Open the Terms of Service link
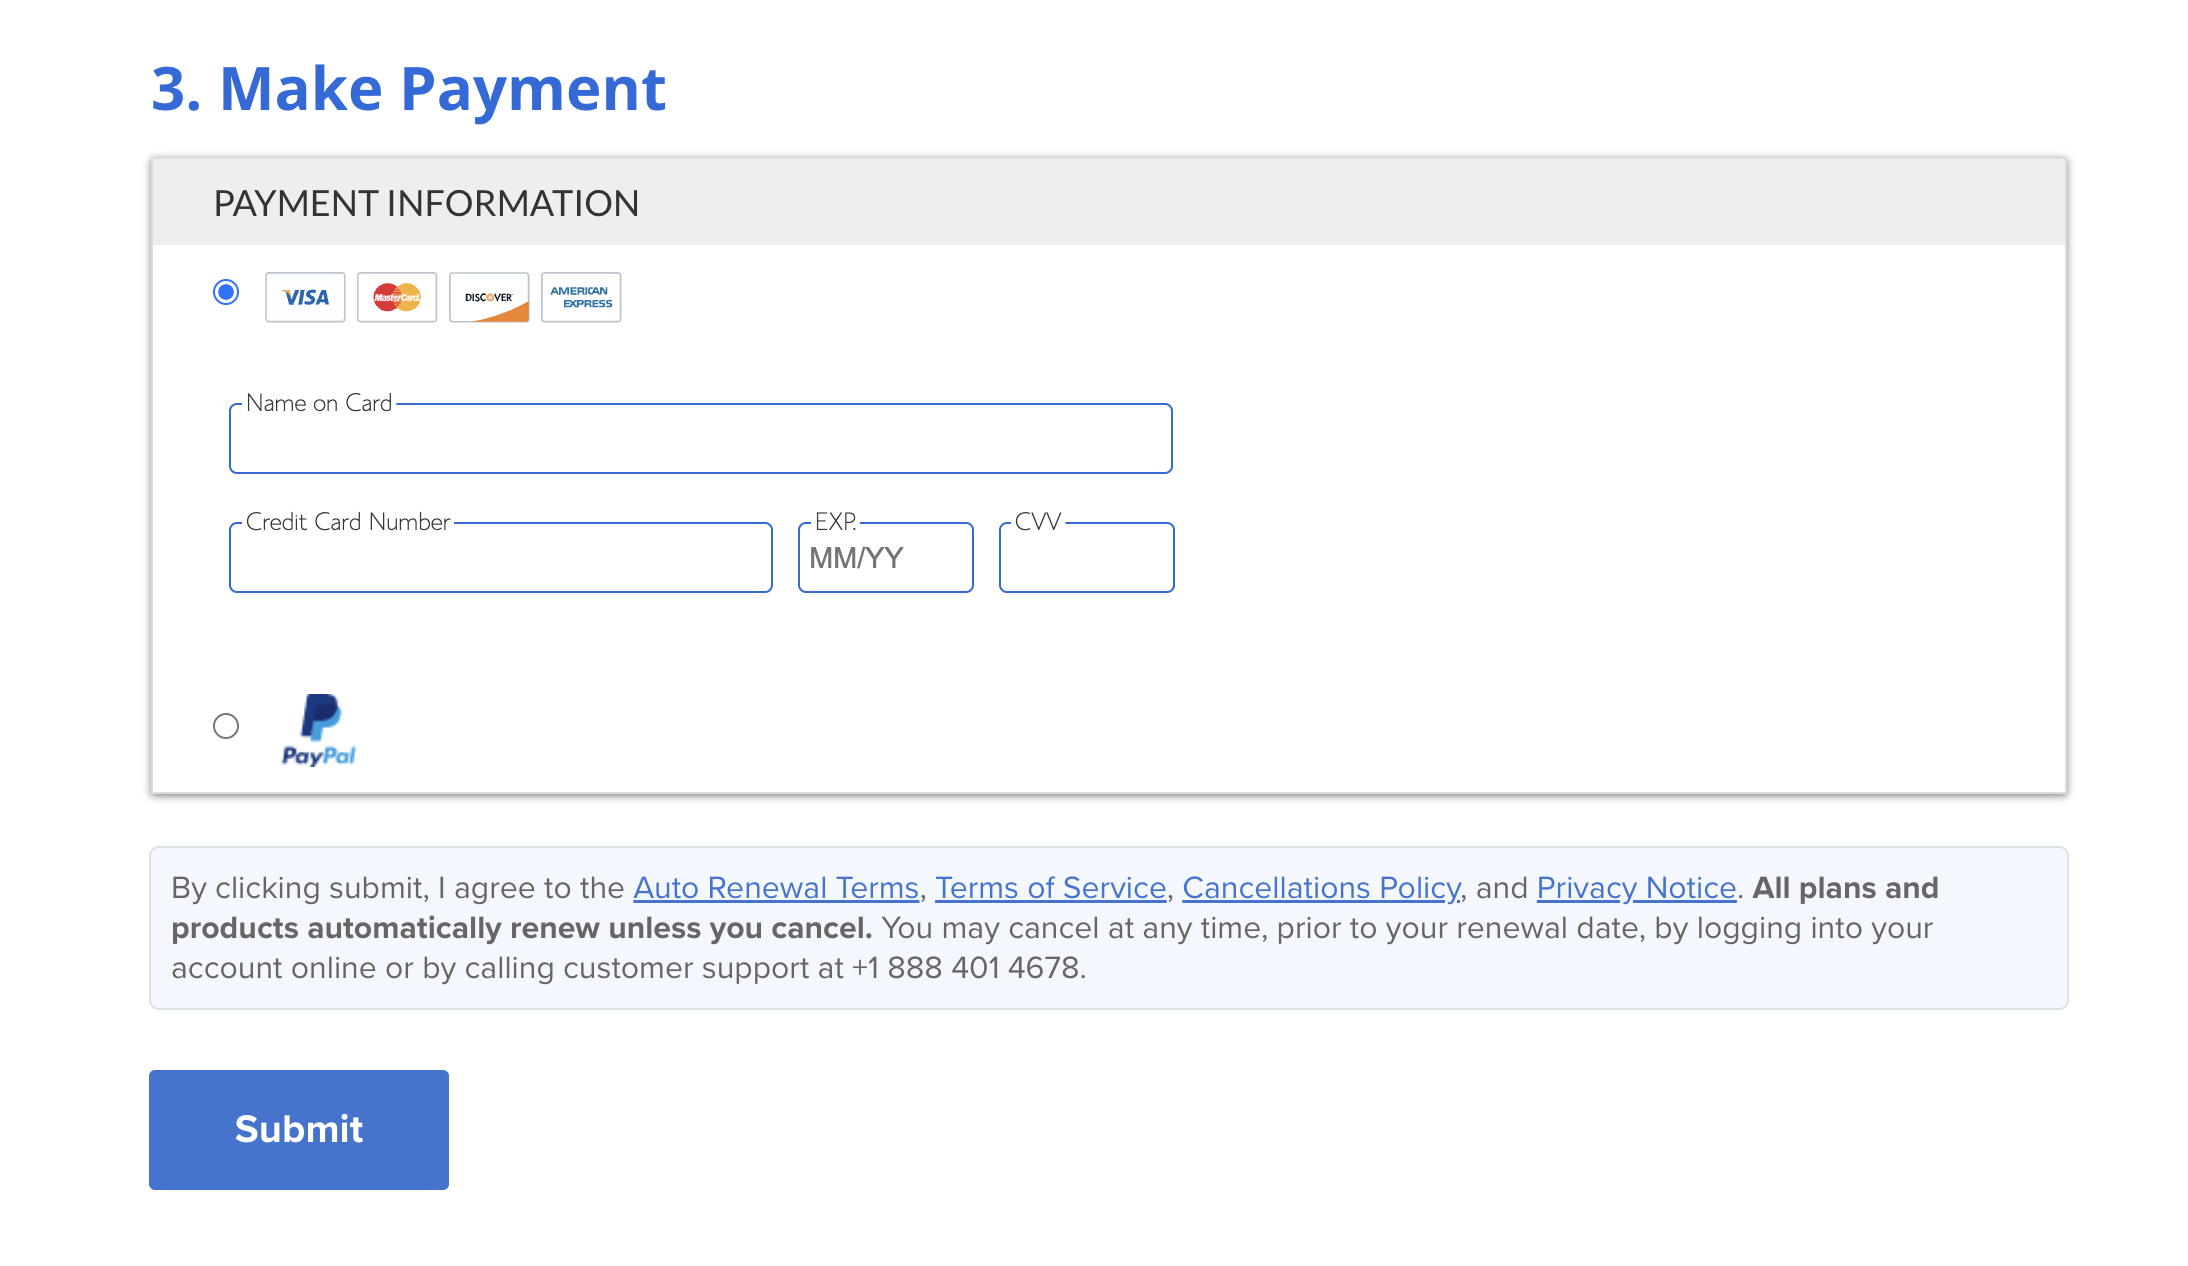 [1051, 888]
